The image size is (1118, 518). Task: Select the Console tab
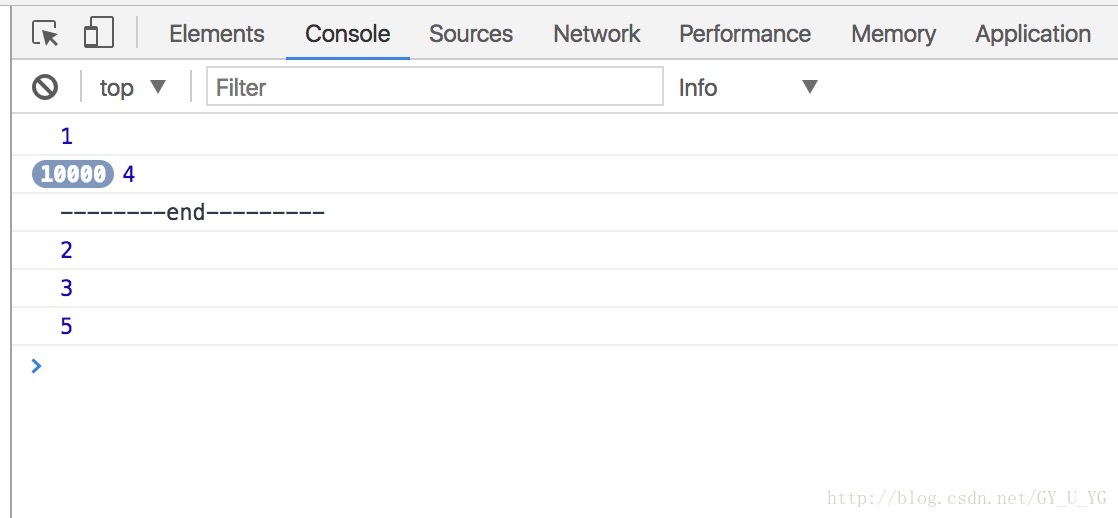pyautogui.click(x=348, y=34)
